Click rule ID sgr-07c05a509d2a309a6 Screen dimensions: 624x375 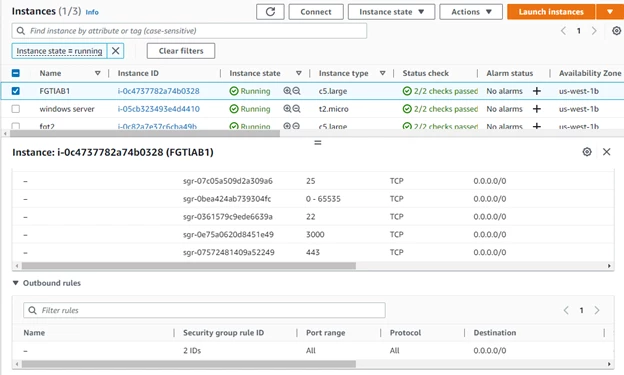[x=228, y=181]
